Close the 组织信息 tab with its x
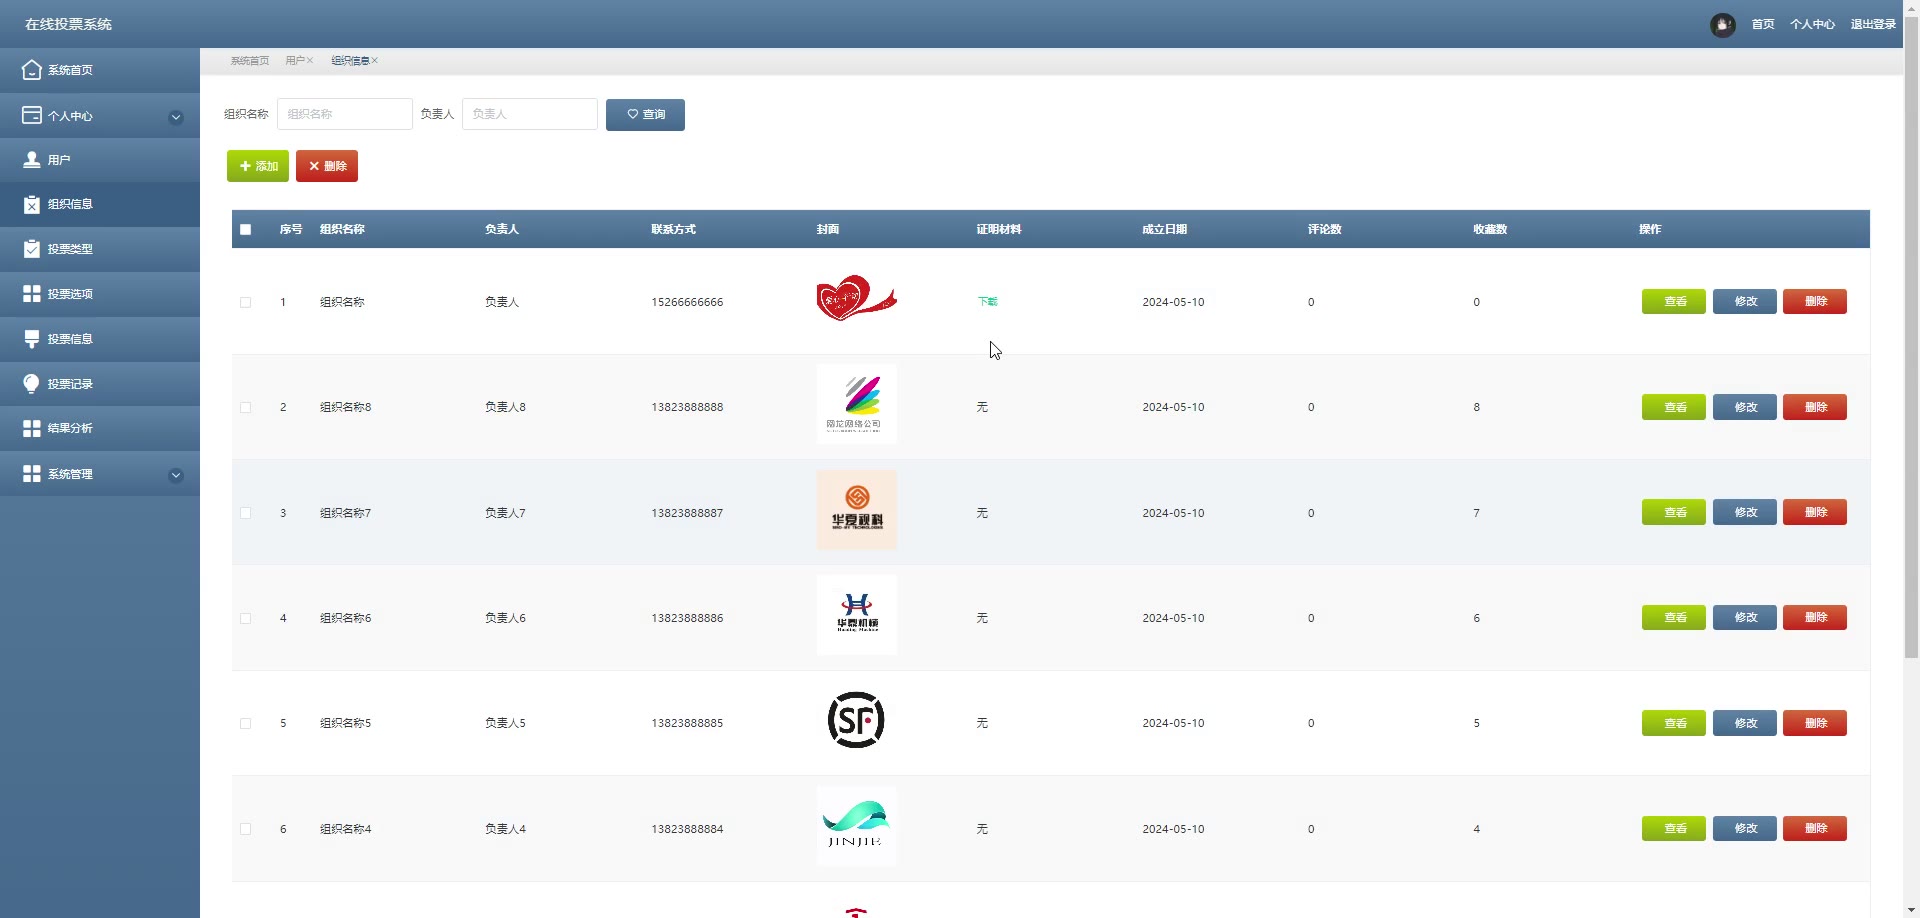Image resolution: width=1920 pixels, height=918 pixels. tap(375, 61)
